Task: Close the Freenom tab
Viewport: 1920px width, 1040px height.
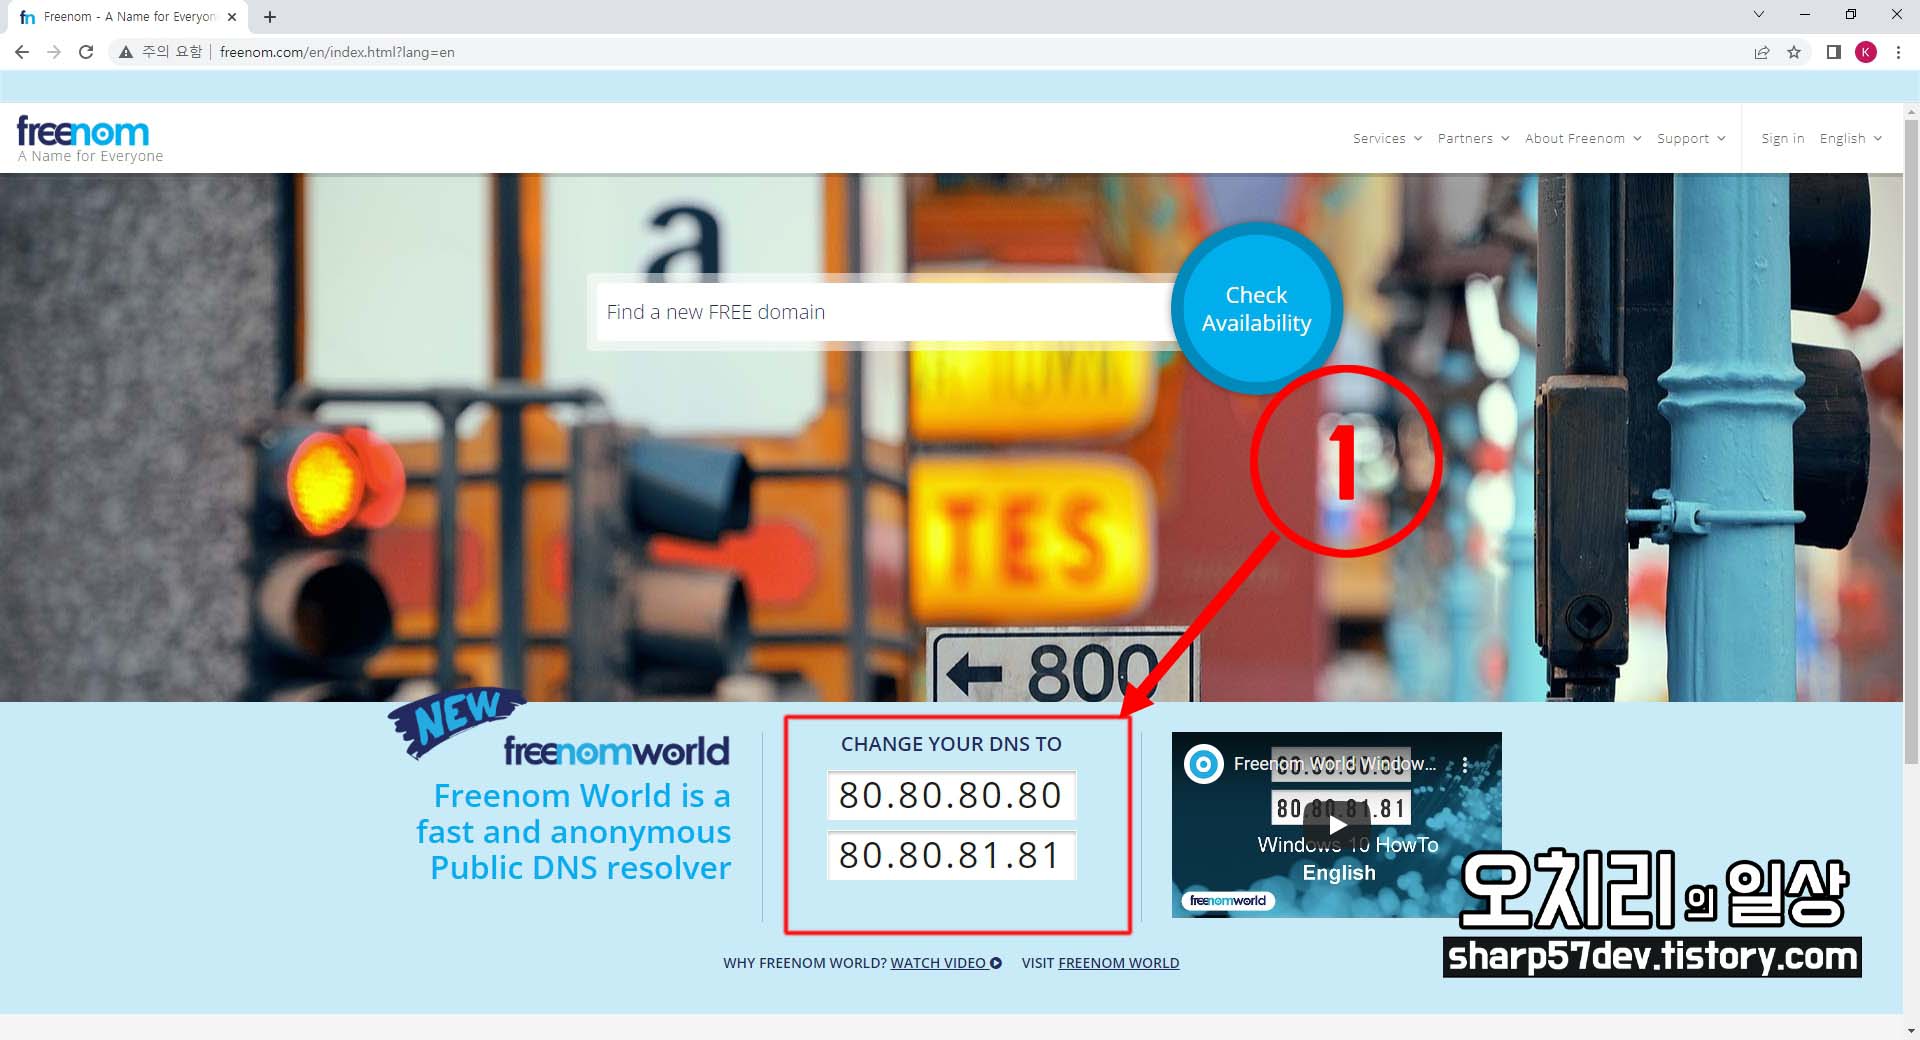Action: 232,17
